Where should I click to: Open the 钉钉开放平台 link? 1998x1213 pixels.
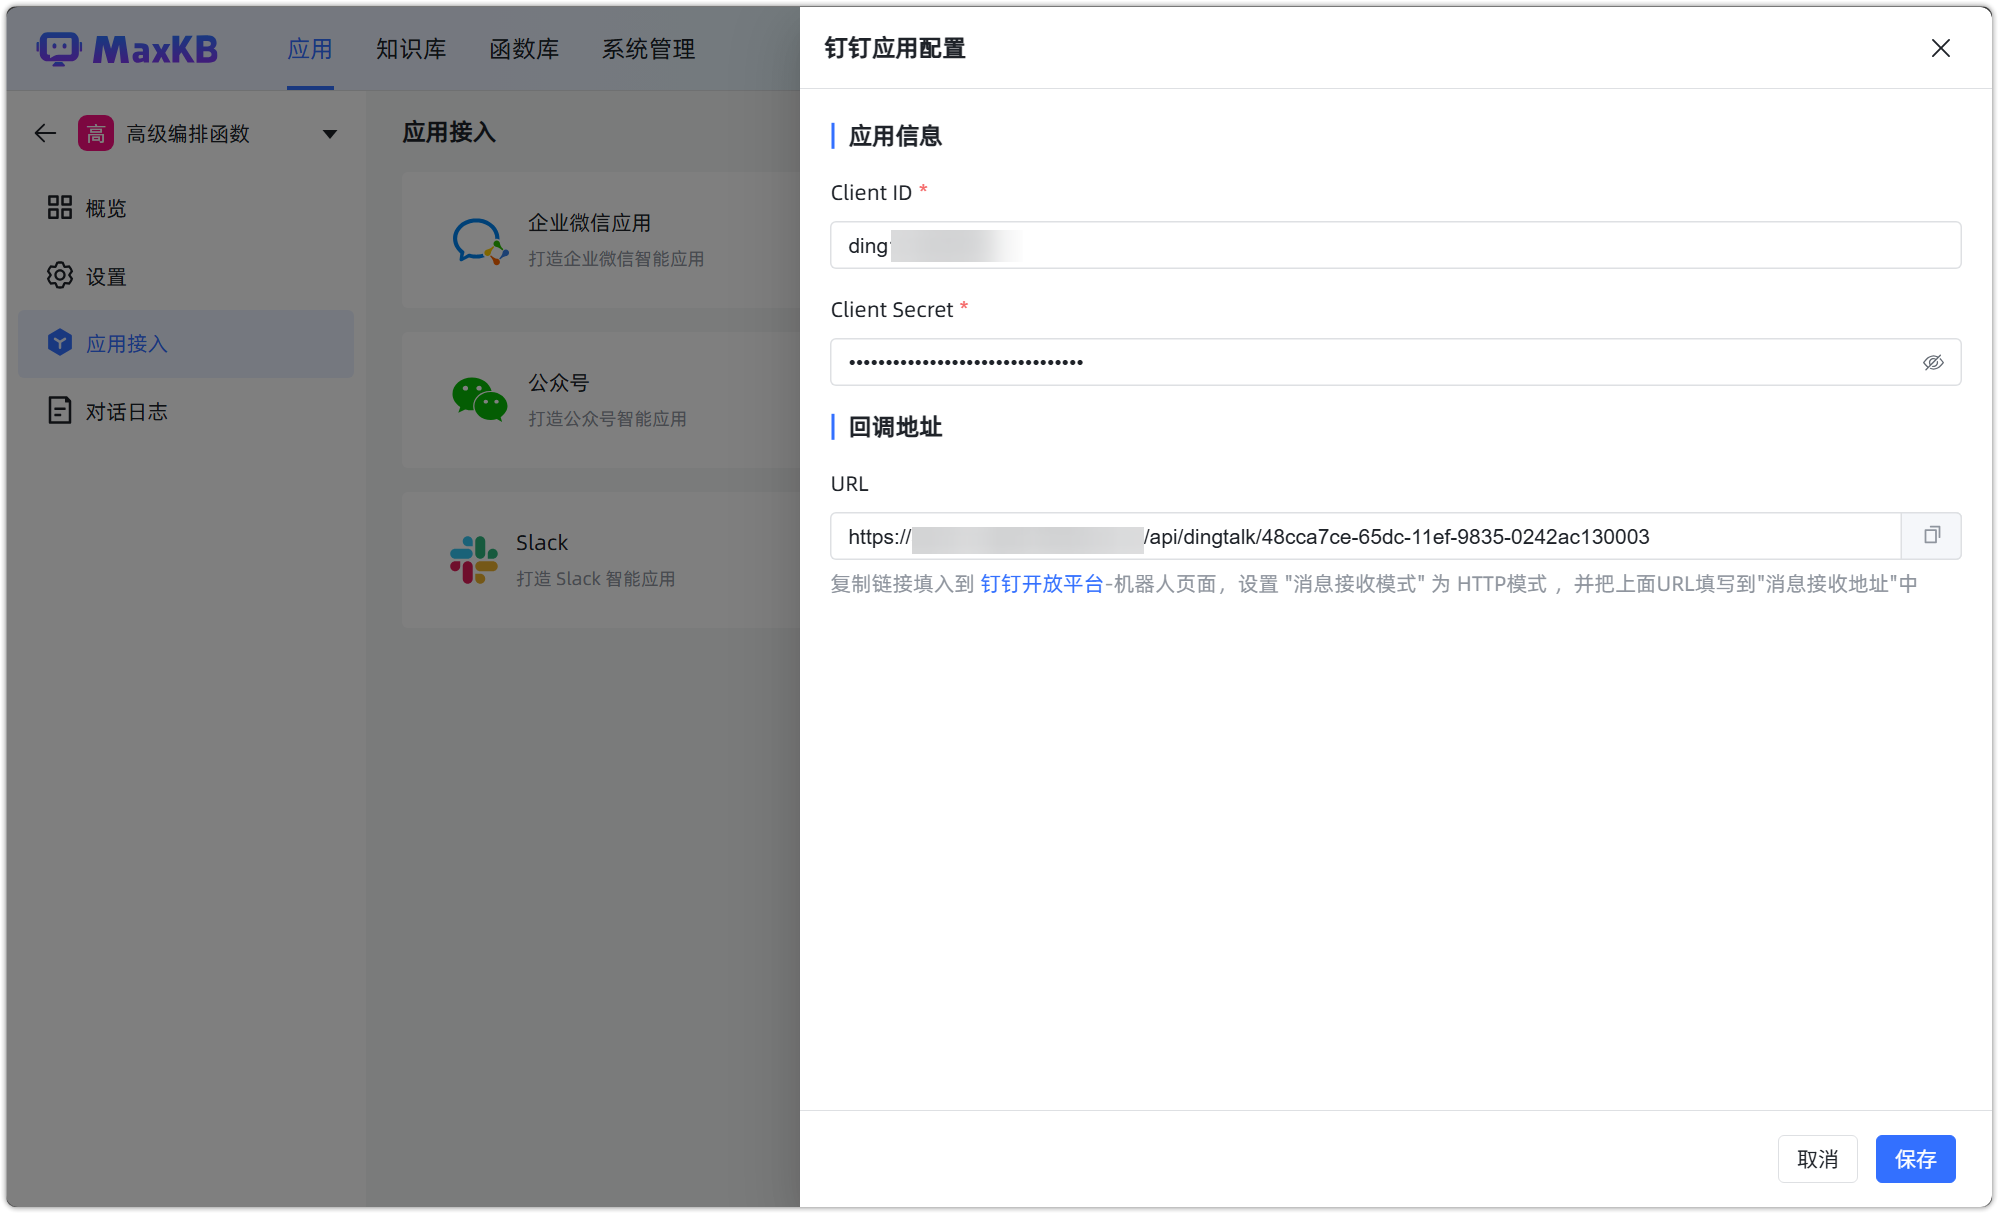[x=1042, y=583]
